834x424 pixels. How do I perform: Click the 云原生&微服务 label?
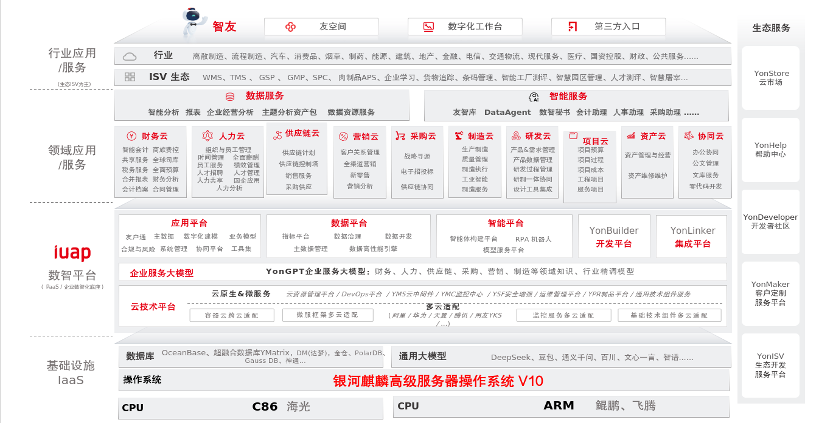coord(241,293)
